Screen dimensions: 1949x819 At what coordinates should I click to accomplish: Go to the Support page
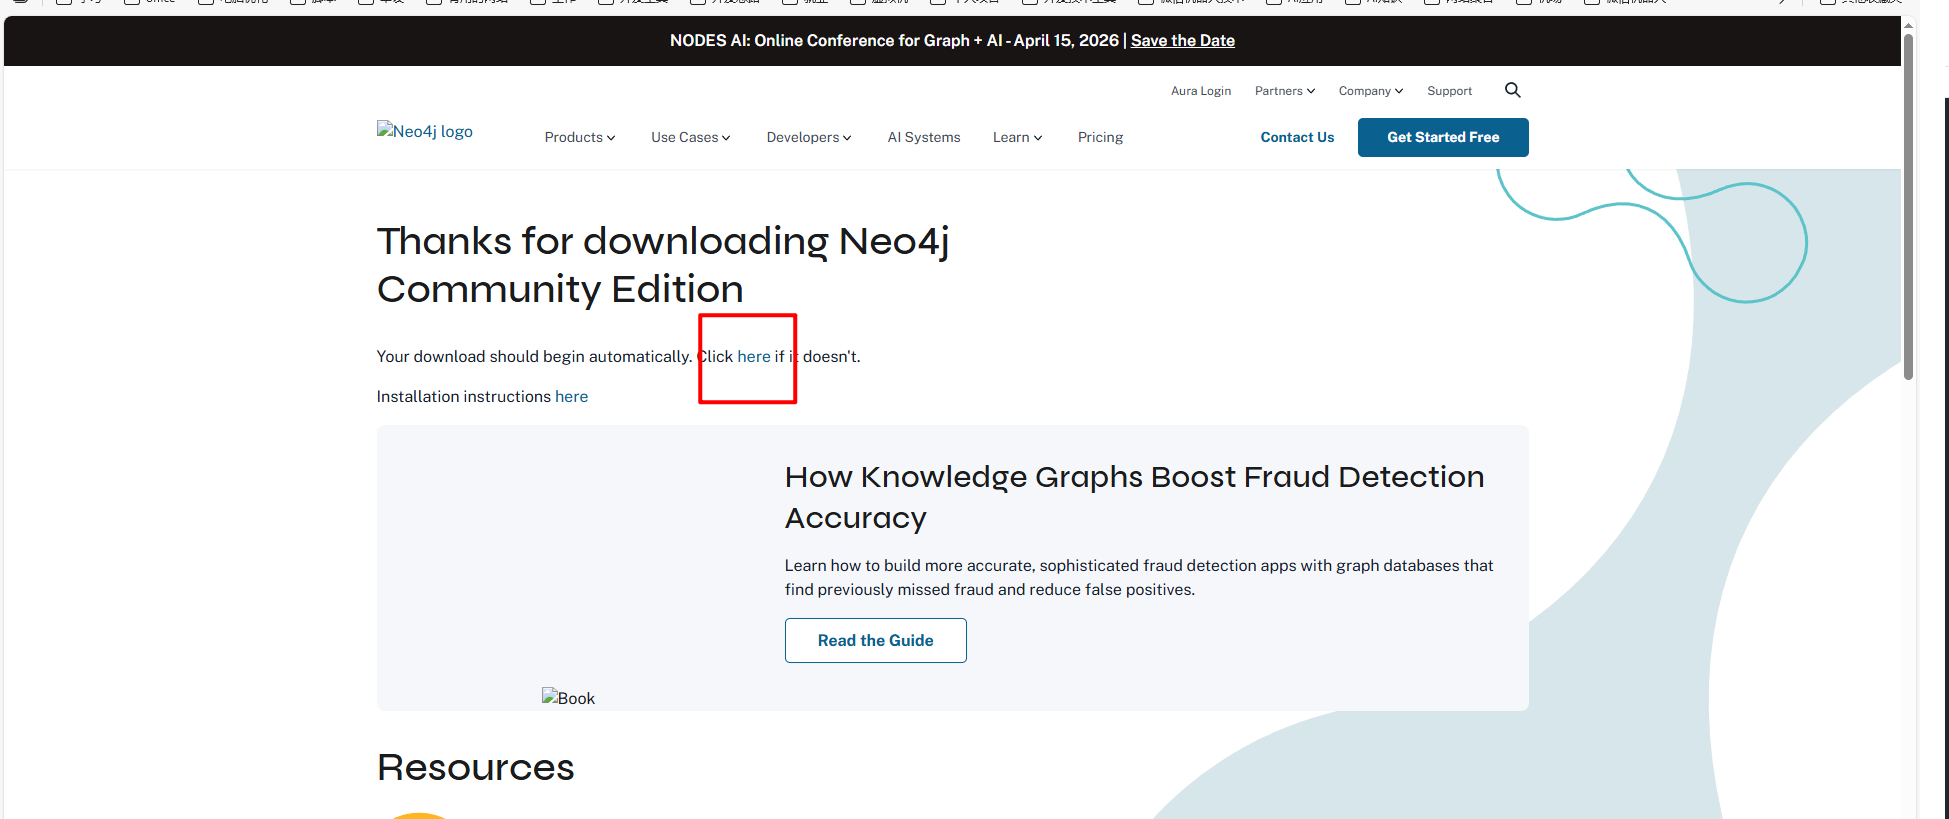1449,91
